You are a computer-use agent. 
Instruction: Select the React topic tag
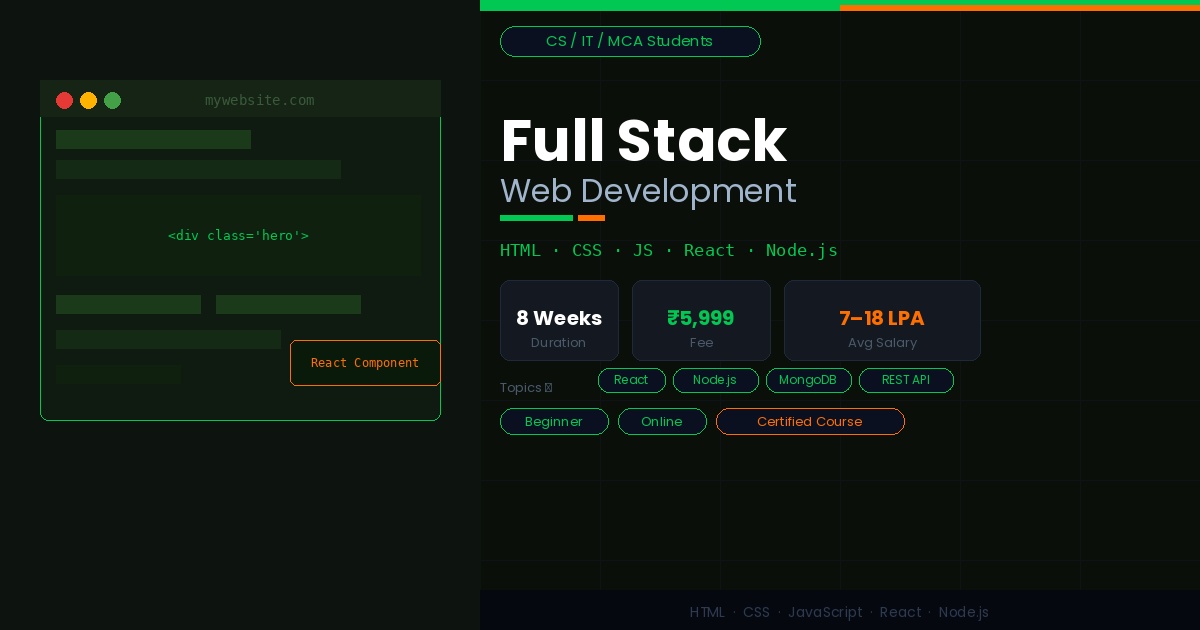631,380
